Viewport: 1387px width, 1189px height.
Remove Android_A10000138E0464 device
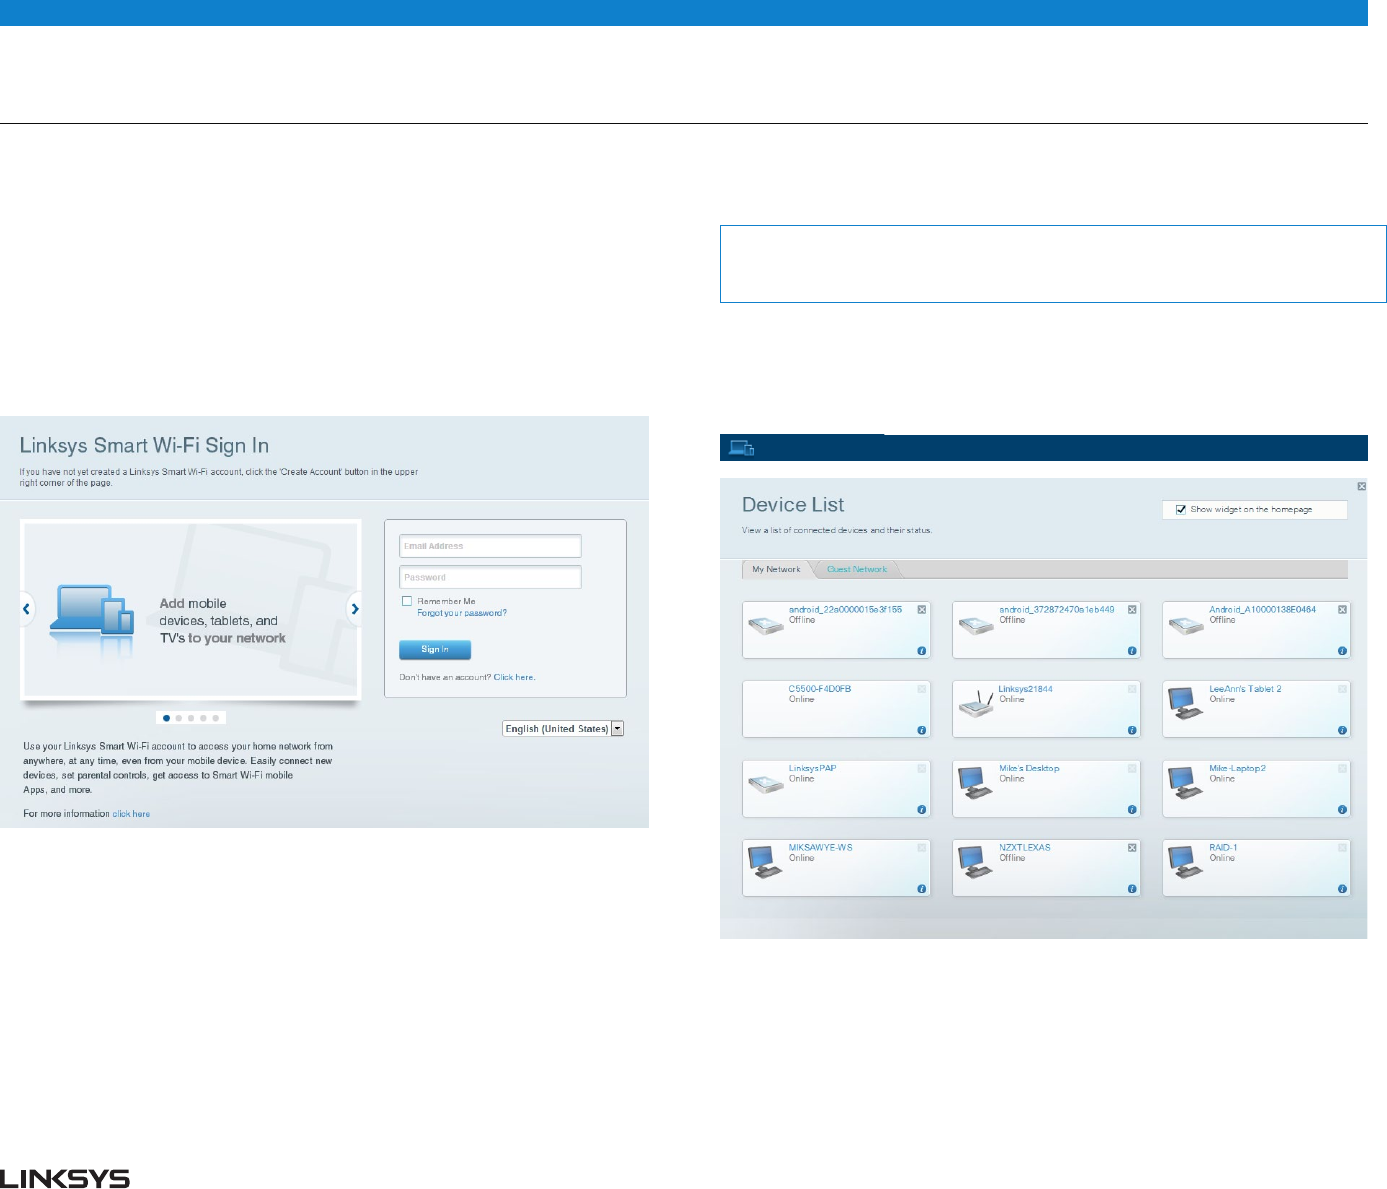click(1342, 609)
